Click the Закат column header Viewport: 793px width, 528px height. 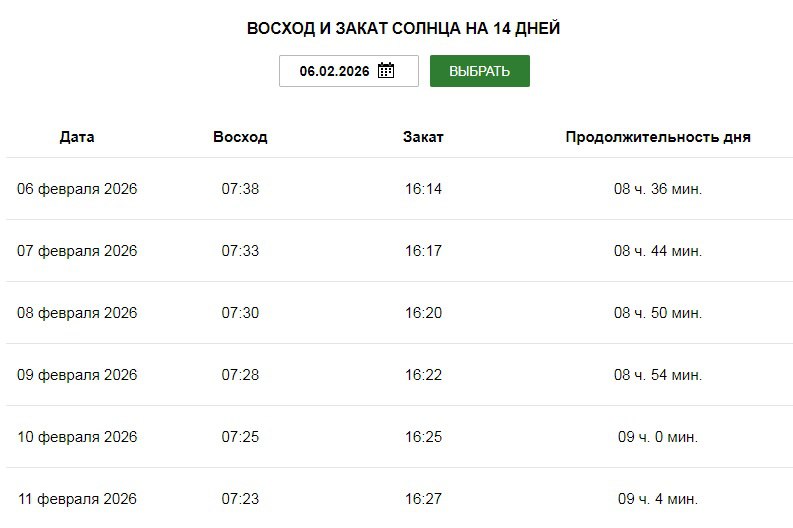pos(423,137)
